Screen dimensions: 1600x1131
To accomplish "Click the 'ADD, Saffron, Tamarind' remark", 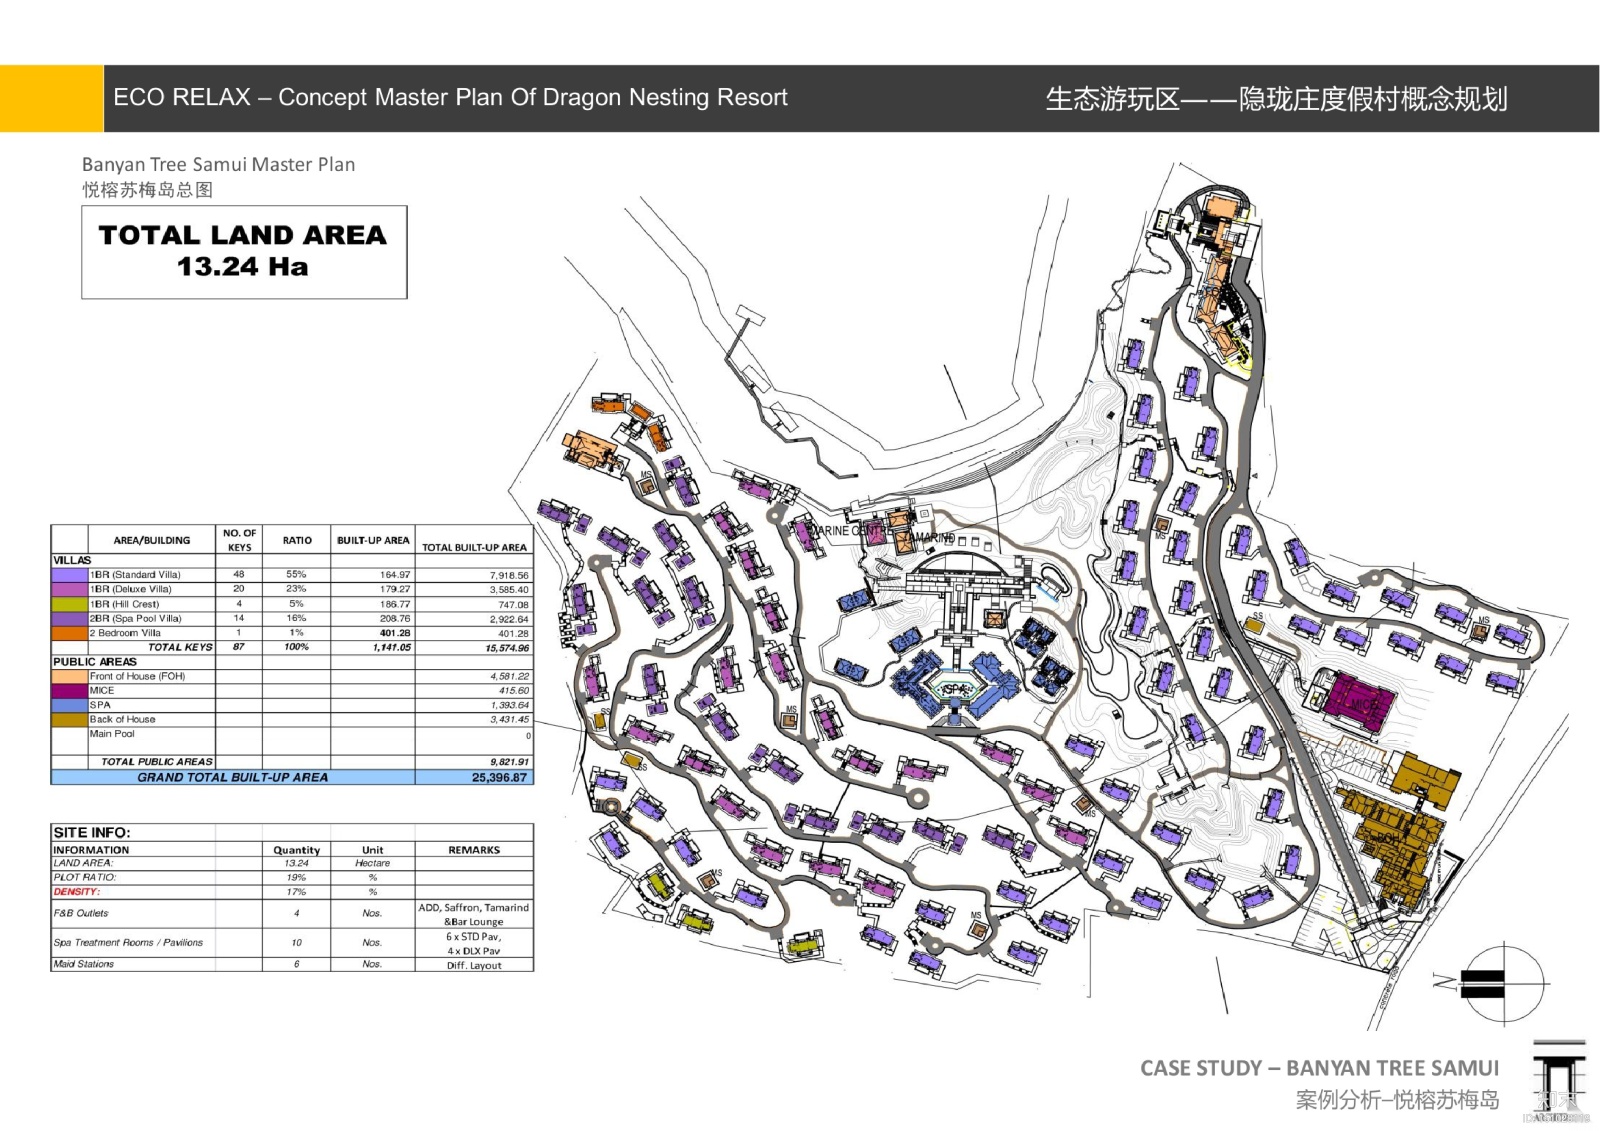I will point(474,908).
